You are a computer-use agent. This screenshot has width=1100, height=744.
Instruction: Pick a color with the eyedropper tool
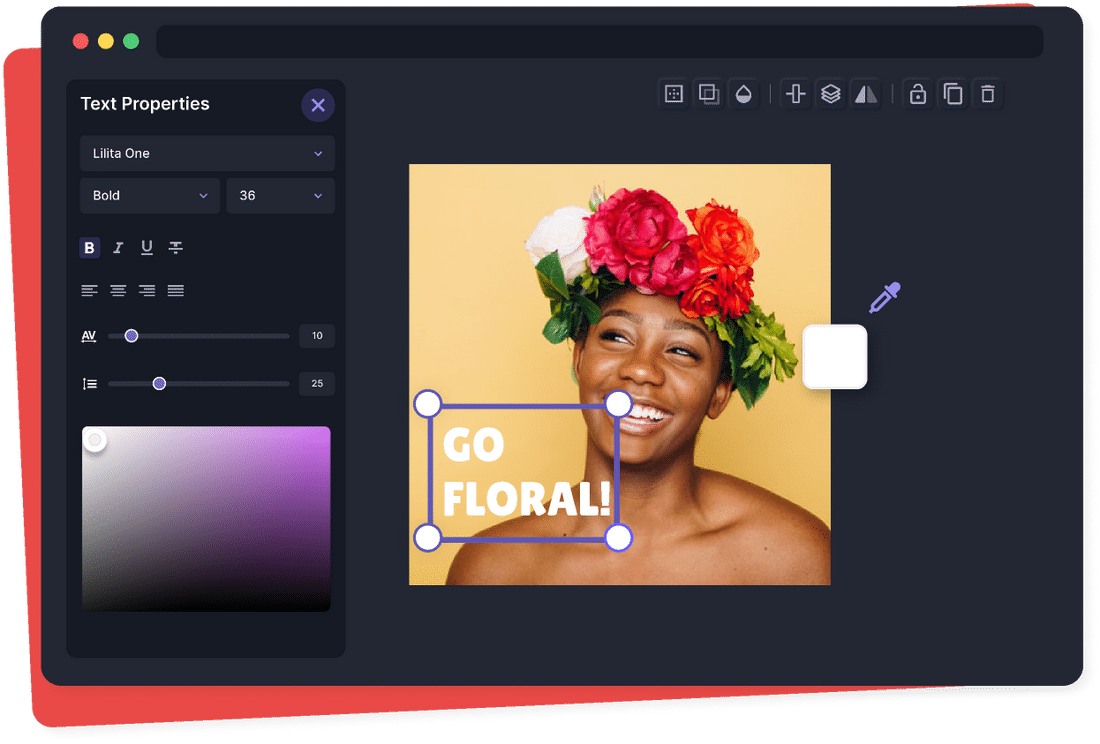884,298
